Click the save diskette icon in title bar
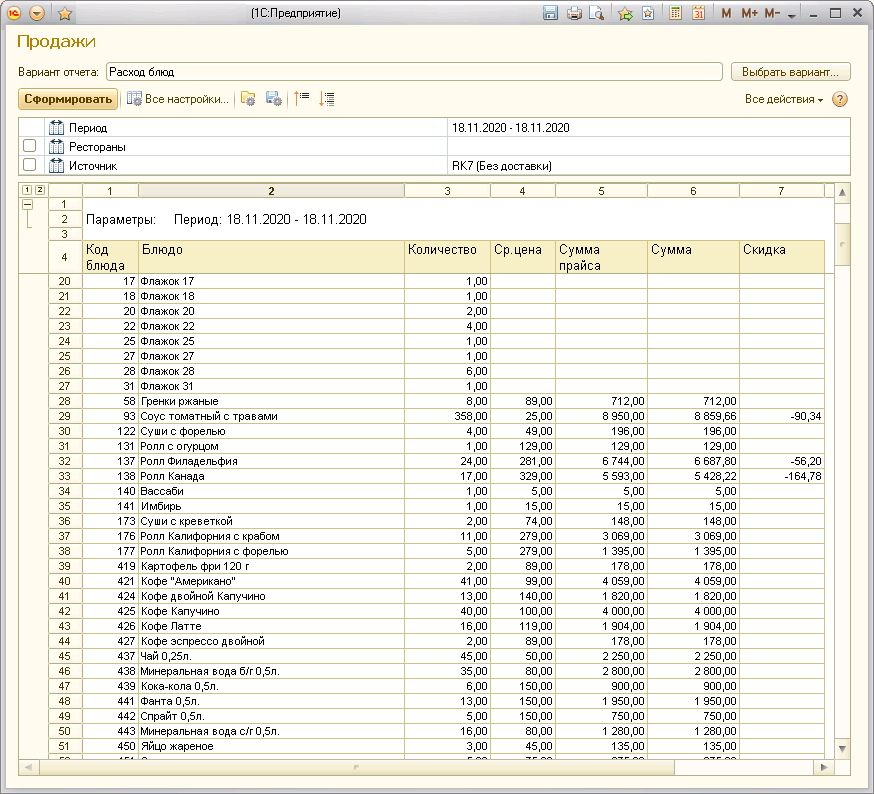 coord(550,13)
